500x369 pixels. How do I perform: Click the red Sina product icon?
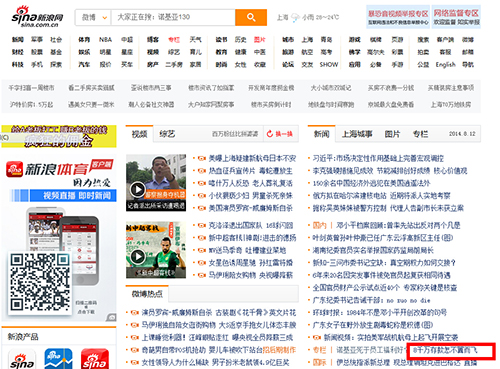pos(95,359)
